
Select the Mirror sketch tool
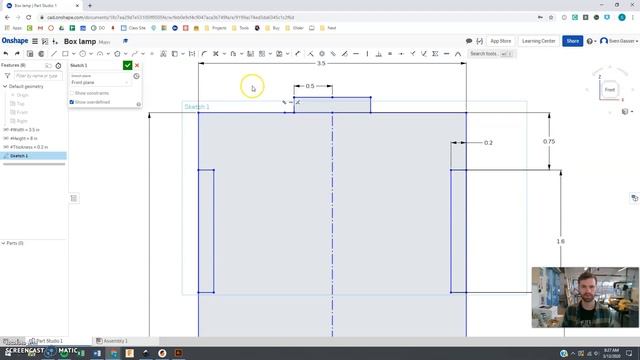251,53
